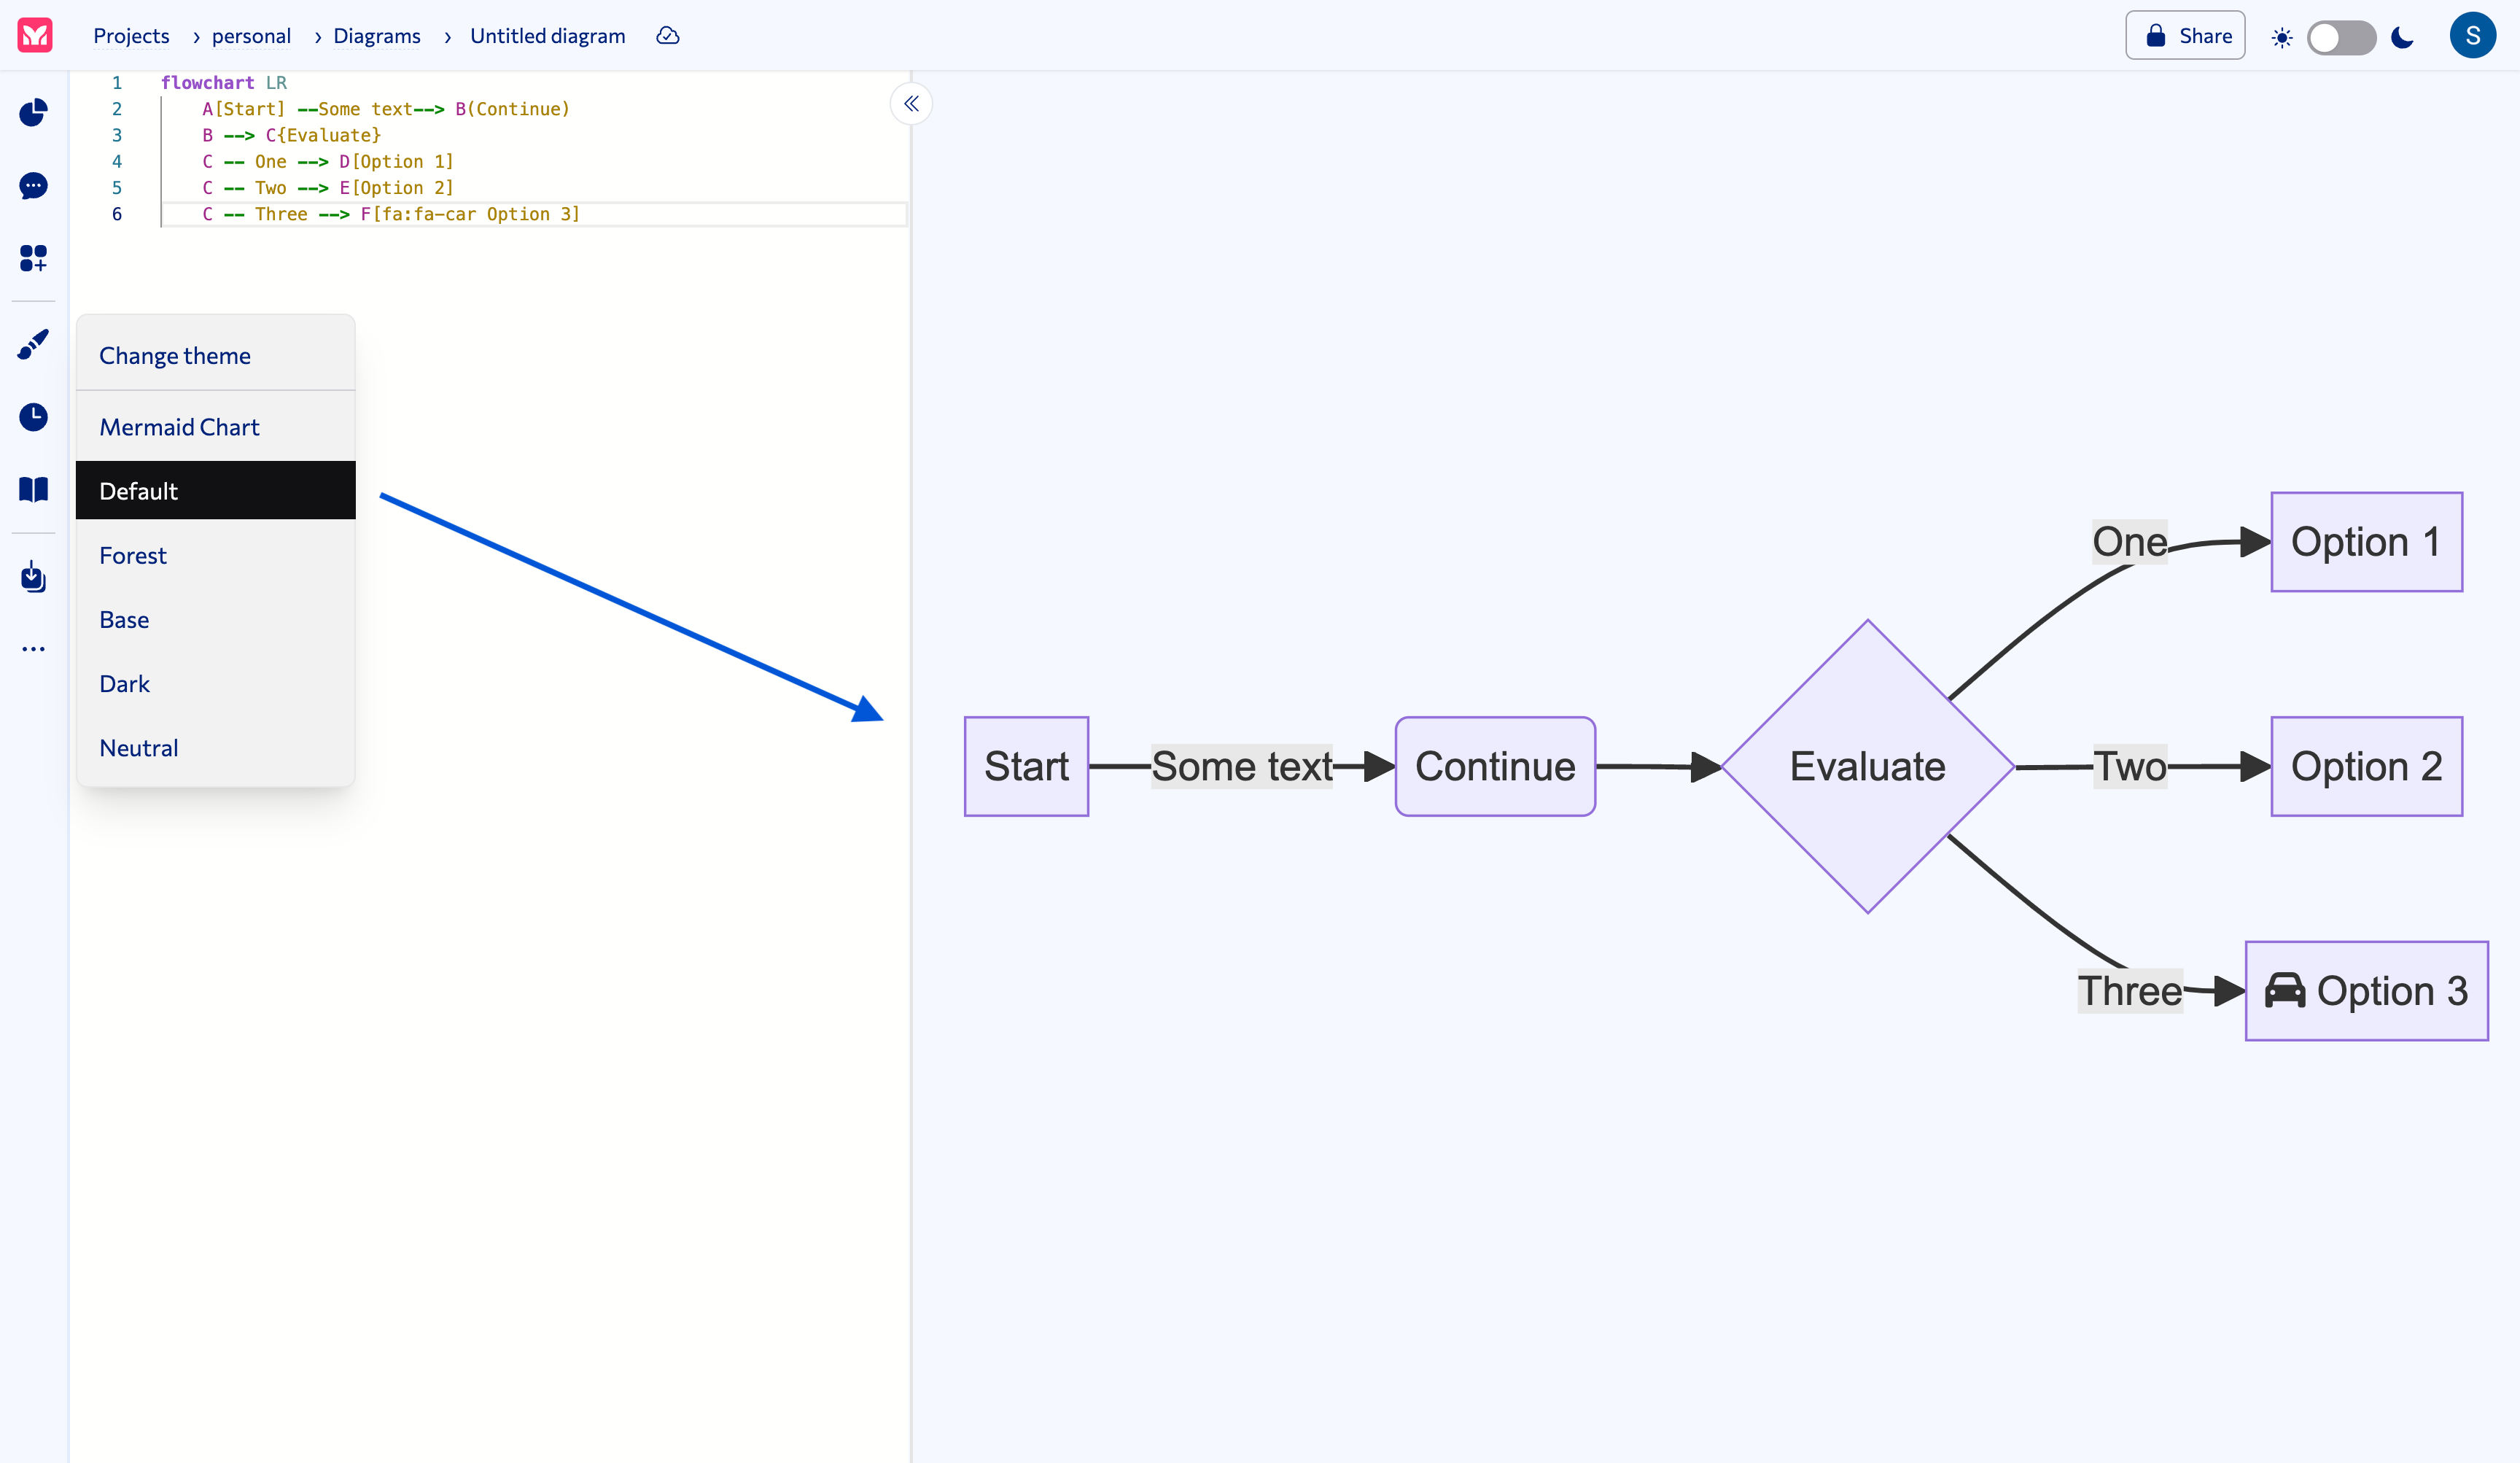Open the paintbrush theme icon
The image size is (2520, 1463).
(x=33, y=345)
